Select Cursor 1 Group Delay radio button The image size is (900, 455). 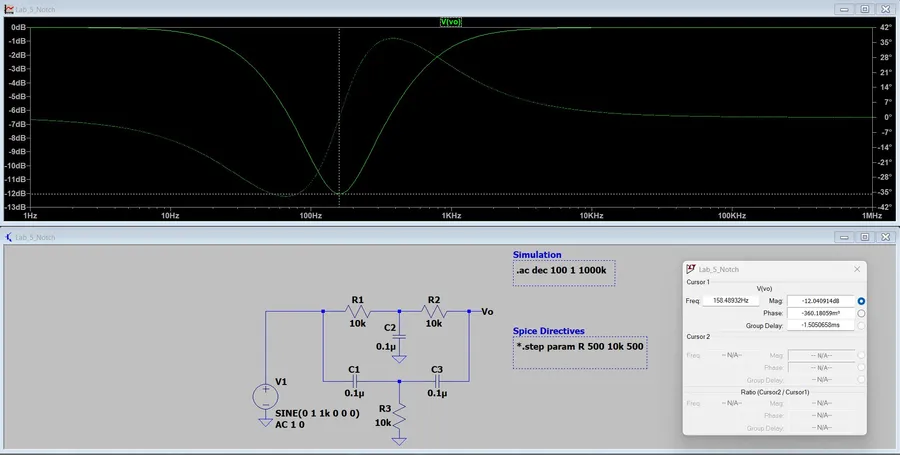[x=861, y=325]
